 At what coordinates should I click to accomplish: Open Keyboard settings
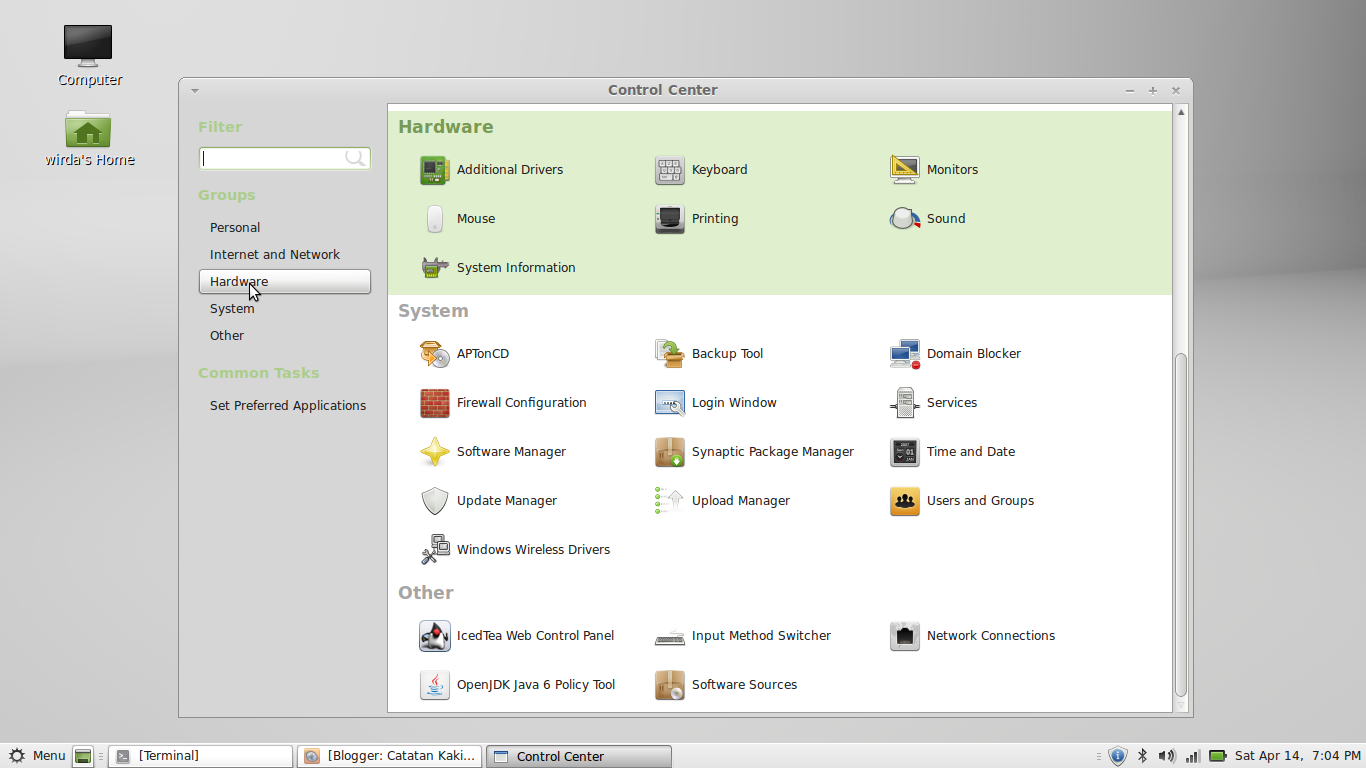(x=717, y=170)
